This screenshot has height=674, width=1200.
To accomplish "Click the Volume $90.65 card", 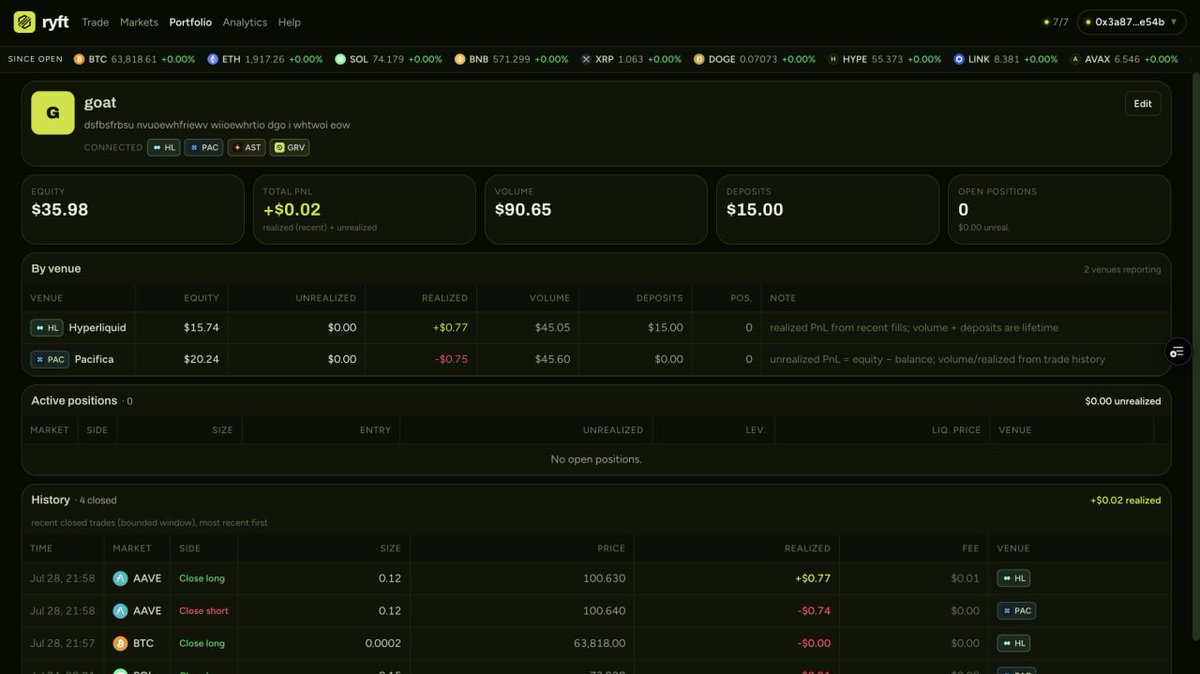I will pos(596,209).
